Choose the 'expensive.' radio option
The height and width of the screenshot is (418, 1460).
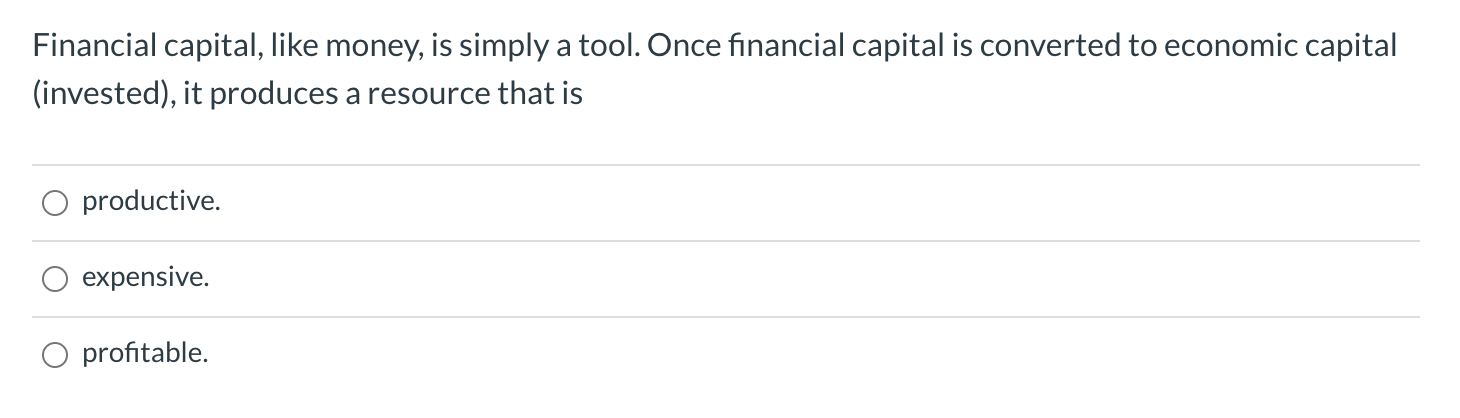pyautogui.click(x=54, y=279)
